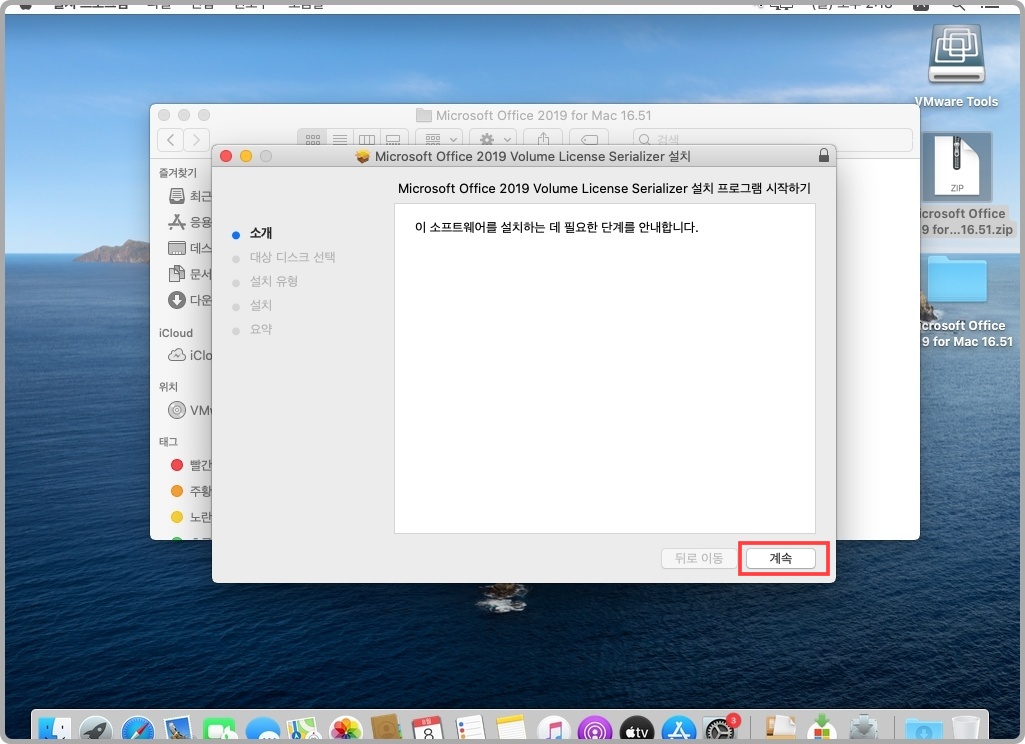Viewport: 1025px width, 744px height.
Task: Select the 요약 step in installer sidebar
Action: [x=261, y=330]
